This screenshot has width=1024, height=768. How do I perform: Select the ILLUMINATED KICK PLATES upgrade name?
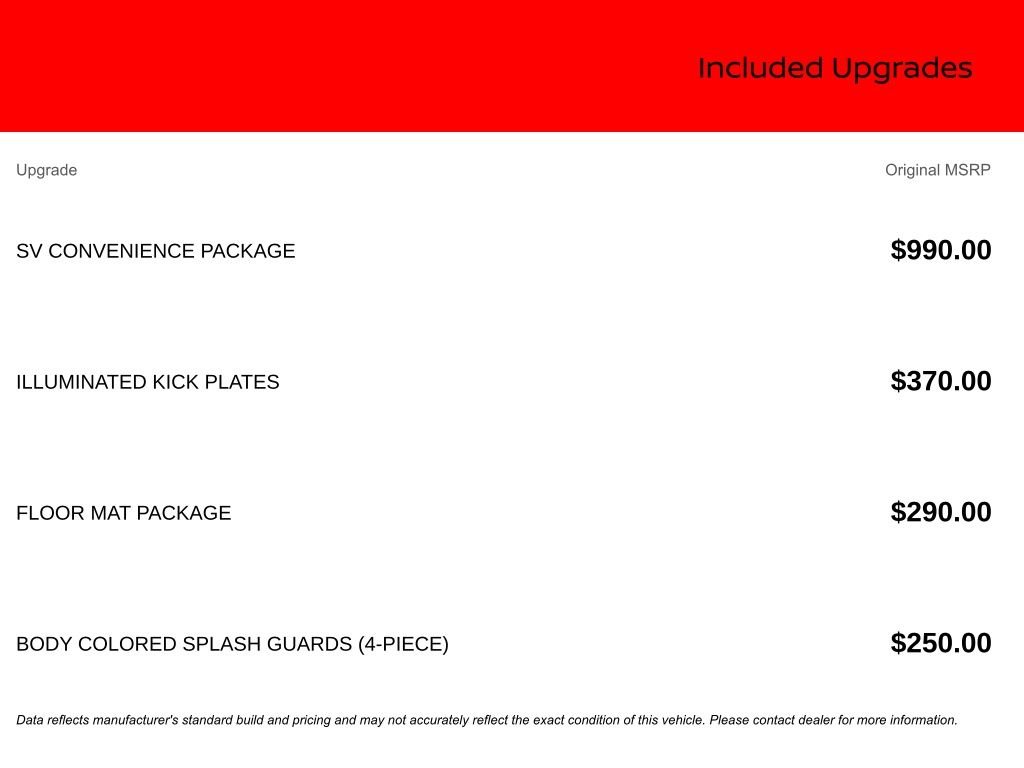pyautogui.click(x=148, y=382)
